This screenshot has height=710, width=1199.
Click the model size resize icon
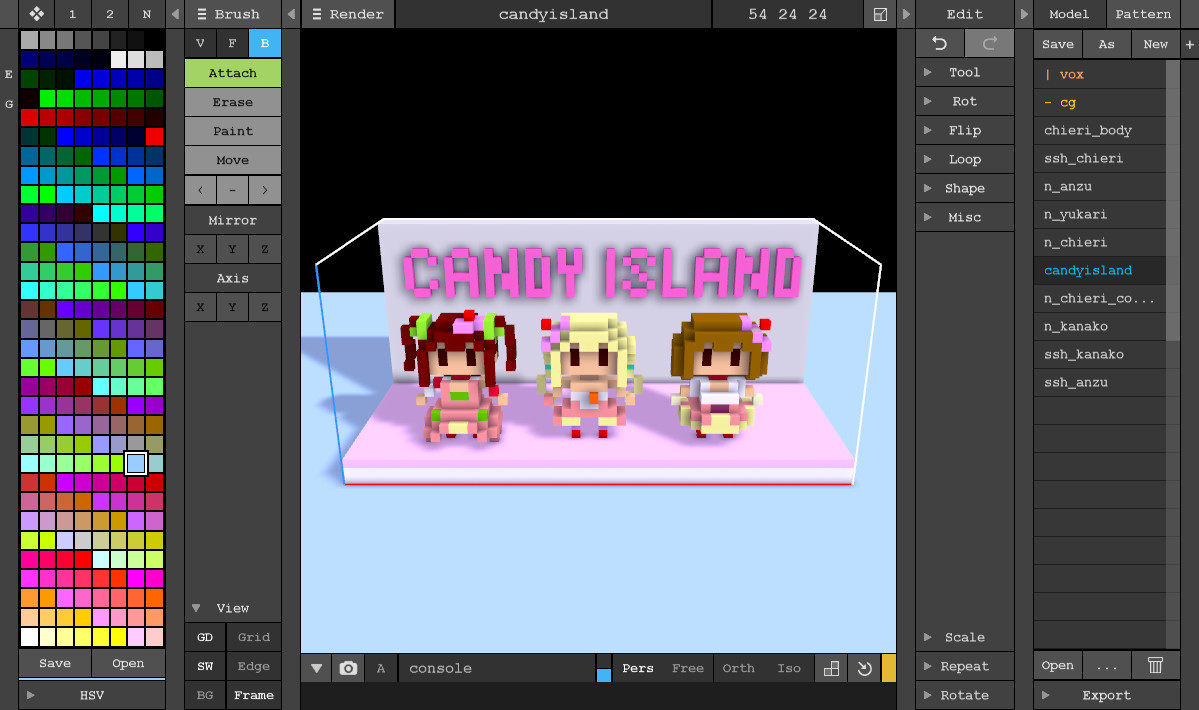pos(880,14)
